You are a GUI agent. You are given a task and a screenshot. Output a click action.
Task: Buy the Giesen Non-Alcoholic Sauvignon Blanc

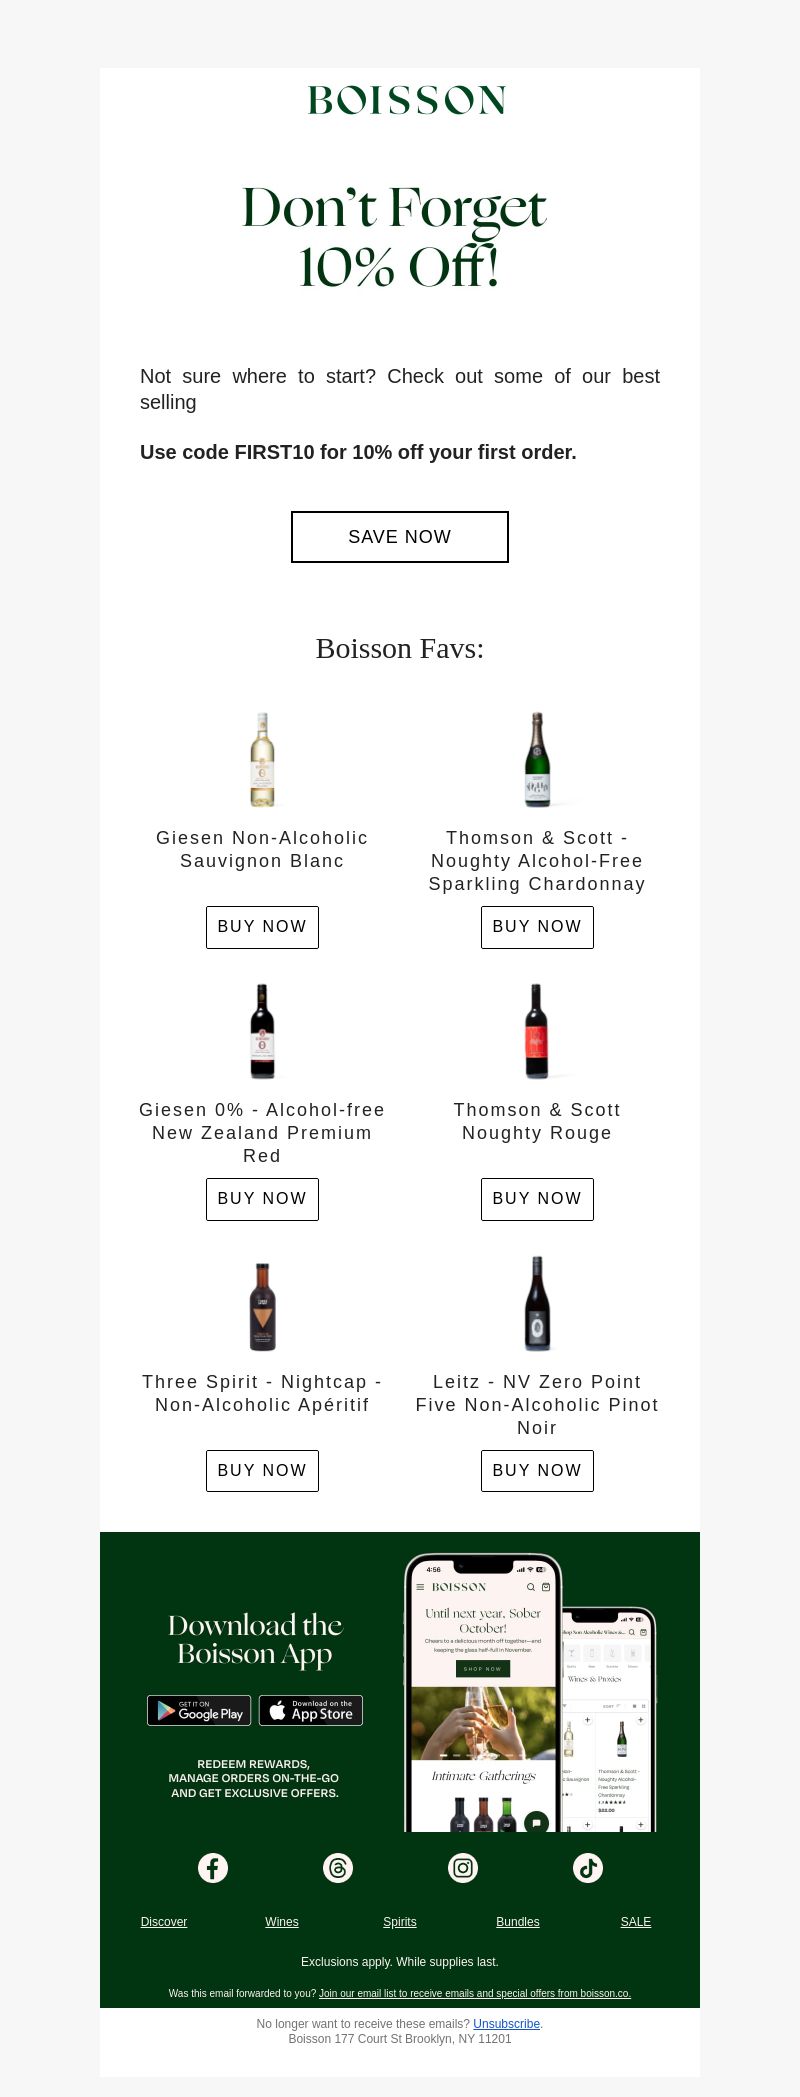click(x=262, y=927)
